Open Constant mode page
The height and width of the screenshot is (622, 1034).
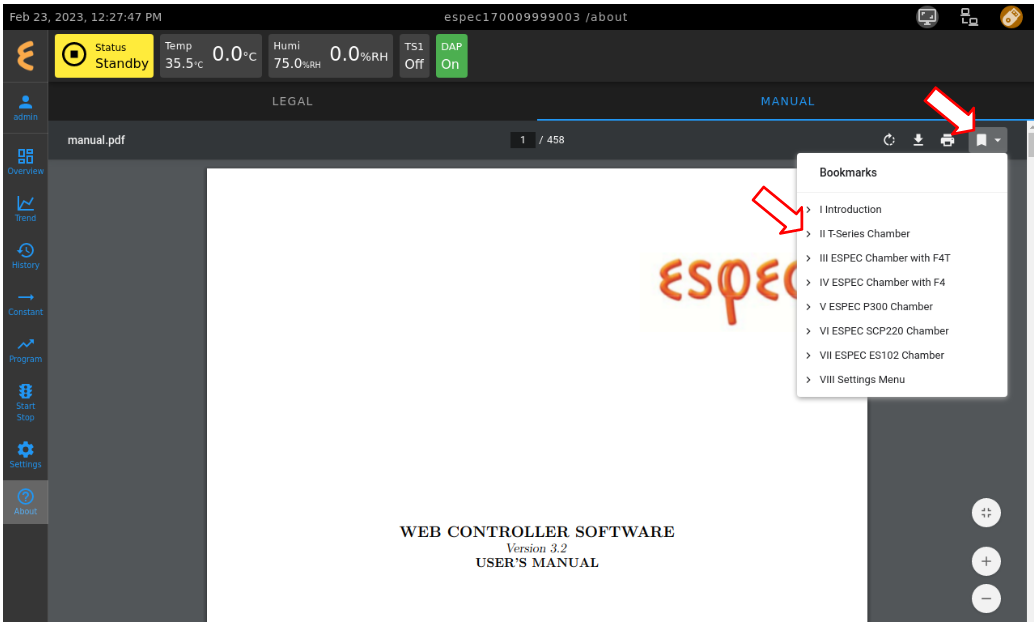coord(25,303)
